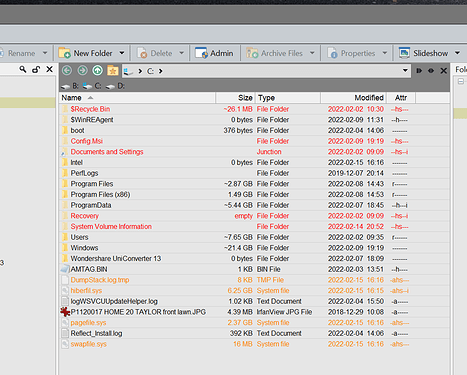Open the Slideshow dropdown arrow

(457, 53)
